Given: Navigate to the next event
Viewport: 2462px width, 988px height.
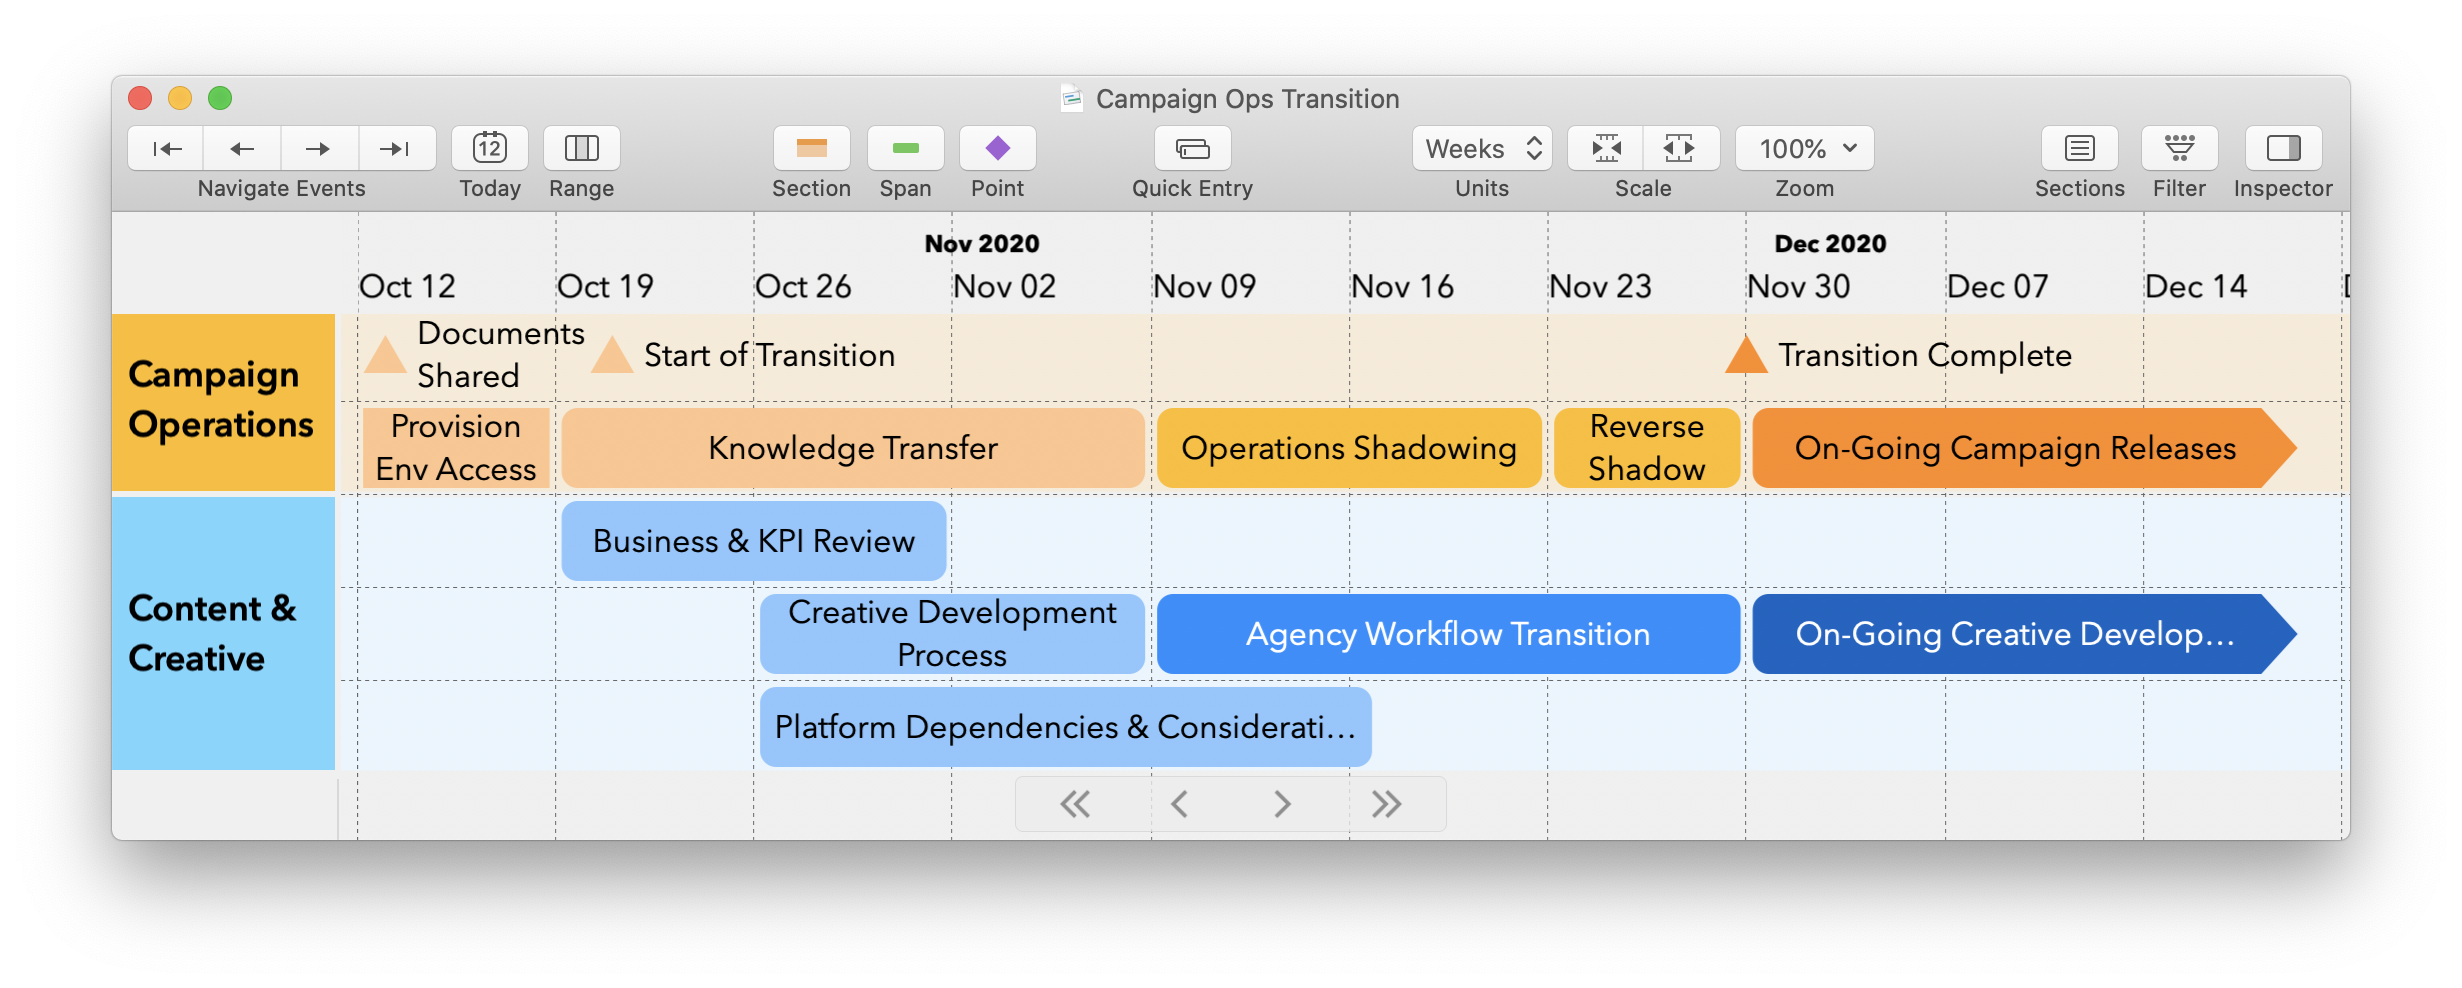Looking at the screenshot, I should click(x=319, y=148).
